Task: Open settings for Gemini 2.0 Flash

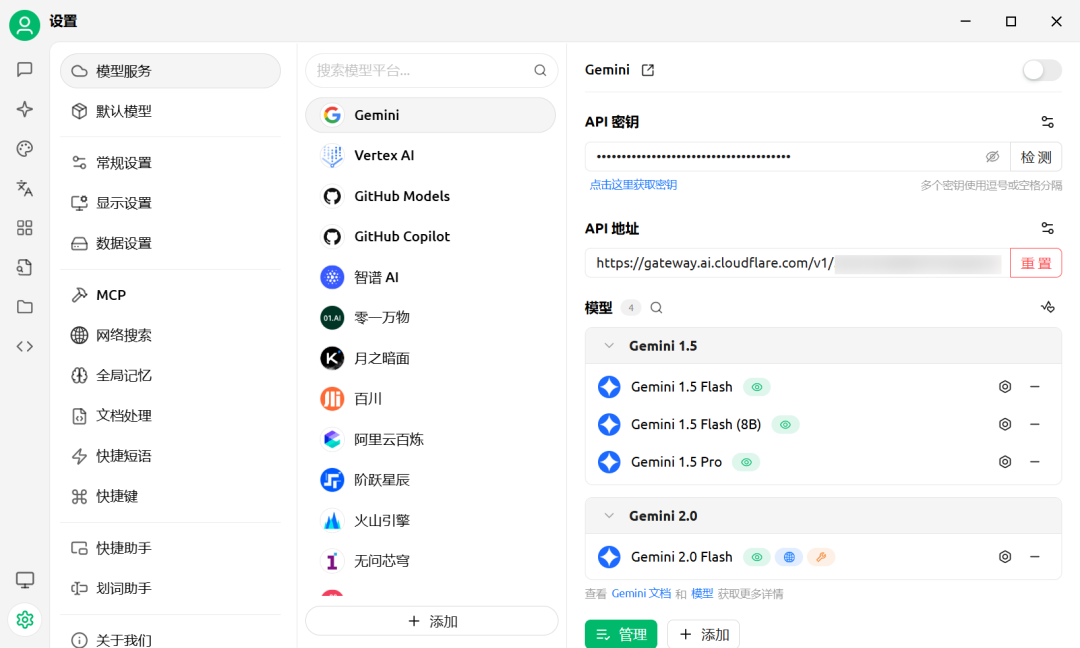Action: click(x=1005, y=556)
